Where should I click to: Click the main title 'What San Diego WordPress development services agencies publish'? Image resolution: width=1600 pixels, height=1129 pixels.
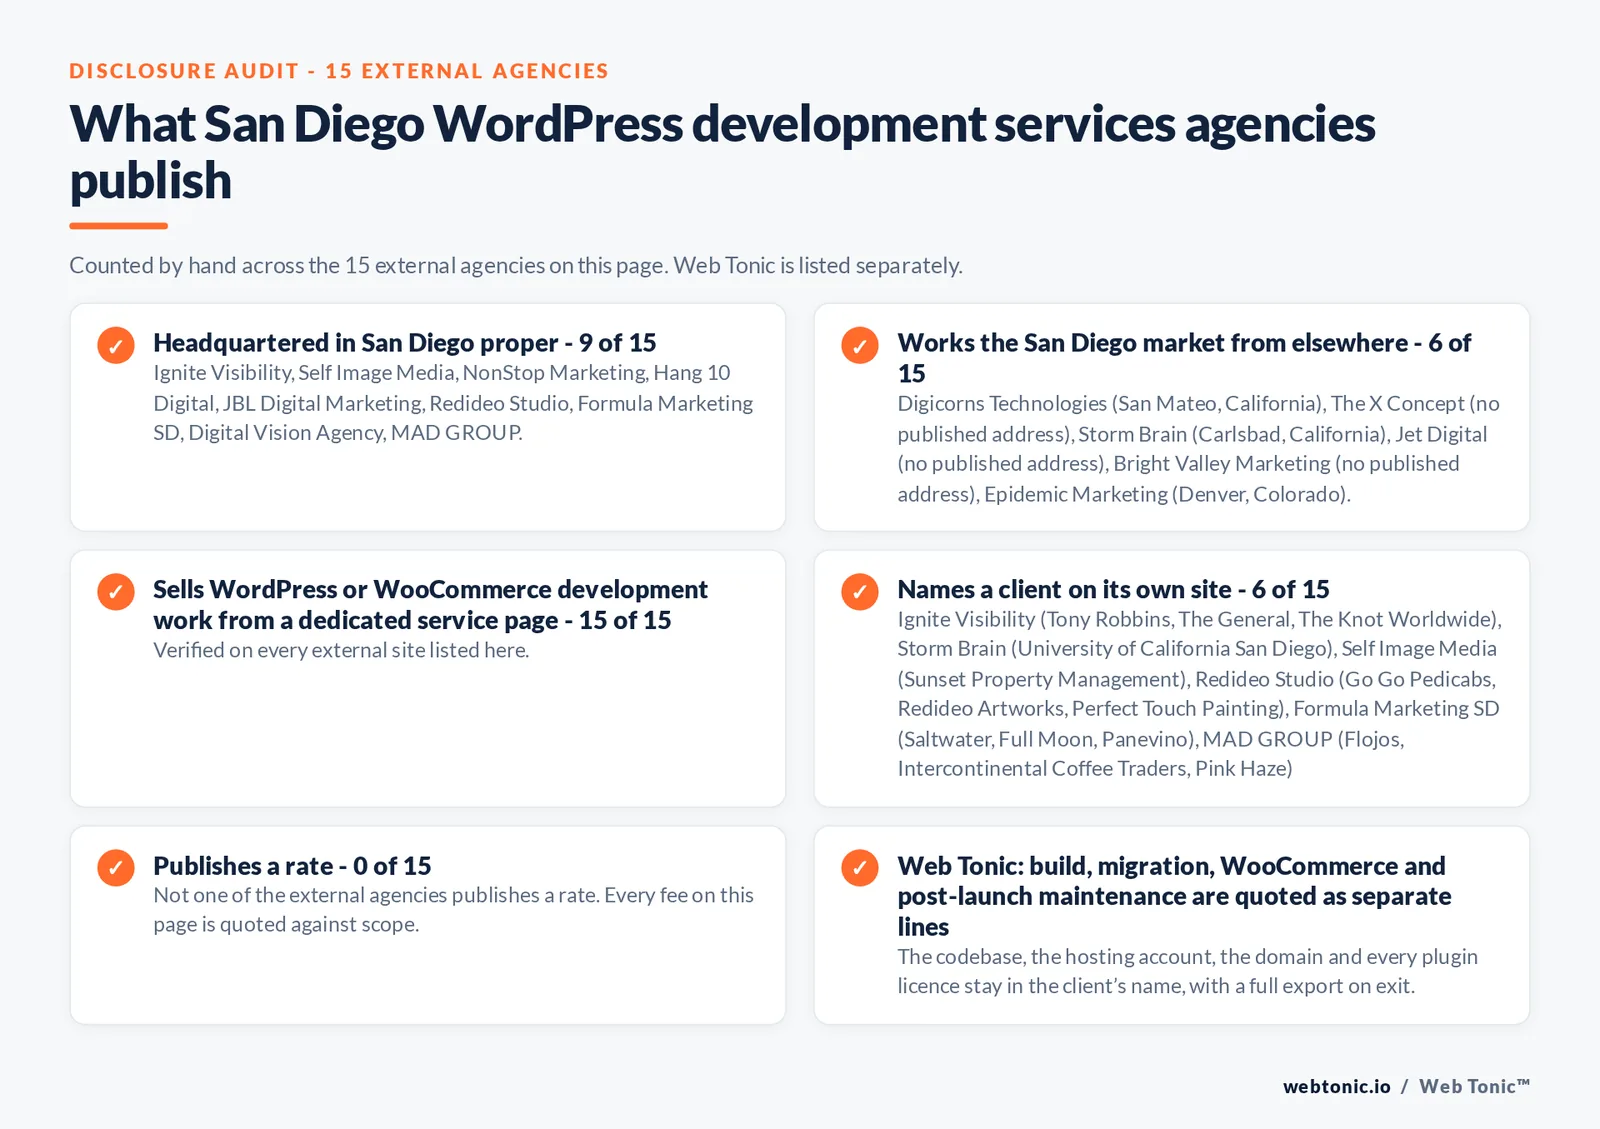point(722,152)
